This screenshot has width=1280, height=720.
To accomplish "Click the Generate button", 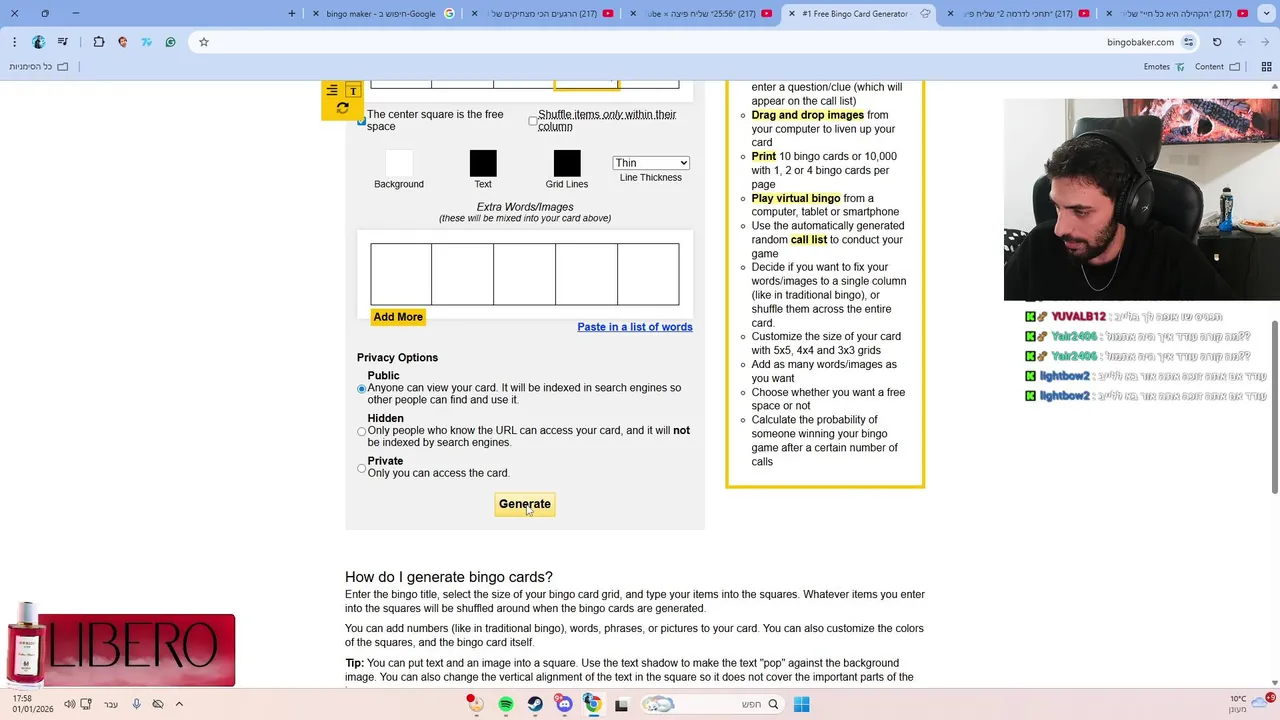I will point(525,504).
